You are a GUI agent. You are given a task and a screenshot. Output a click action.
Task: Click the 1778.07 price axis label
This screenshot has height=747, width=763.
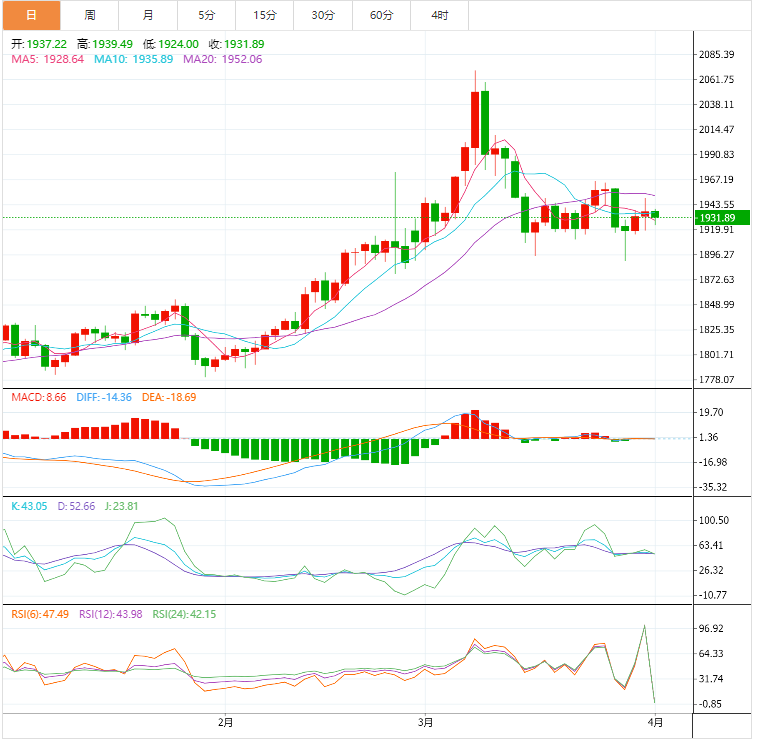[717, 380]
